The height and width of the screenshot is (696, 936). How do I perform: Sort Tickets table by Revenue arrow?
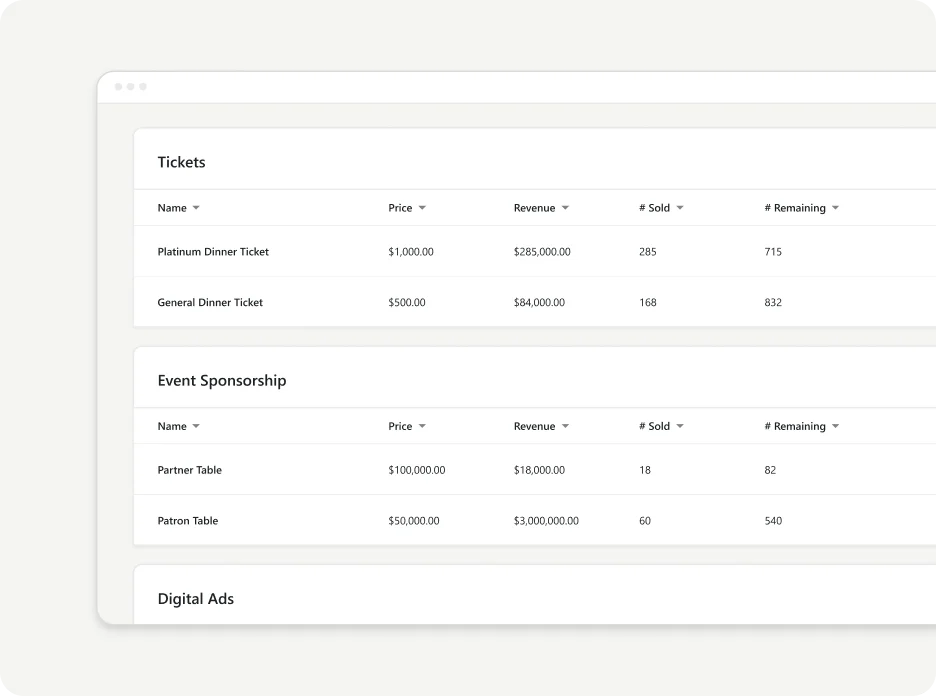coord(565,208)
